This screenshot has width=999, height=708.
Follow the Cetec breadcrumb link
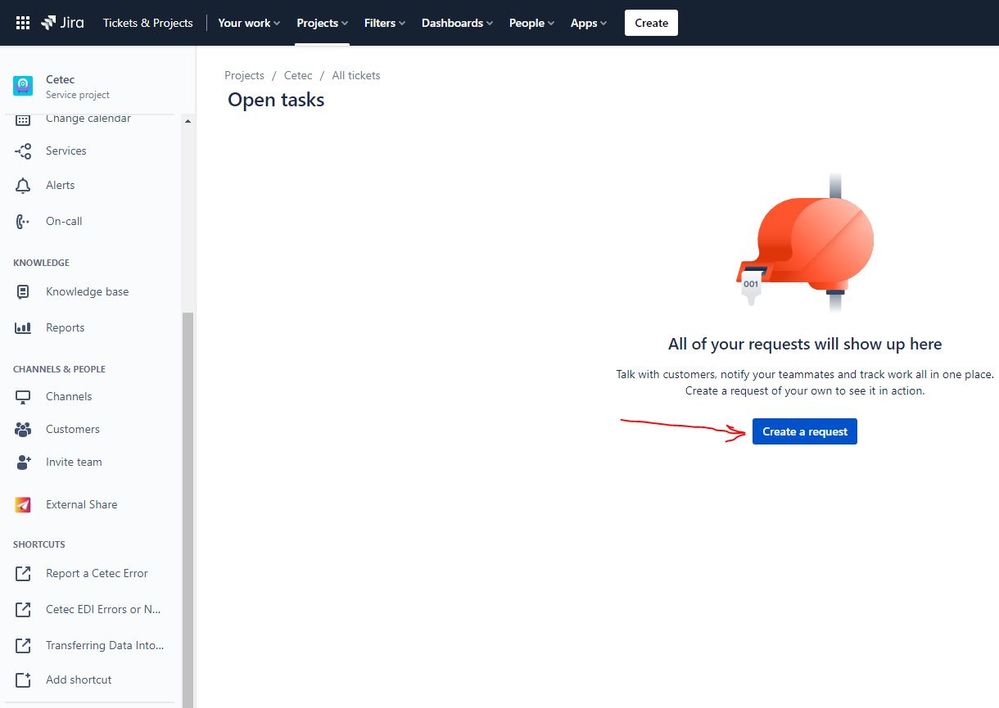(298, 75)
